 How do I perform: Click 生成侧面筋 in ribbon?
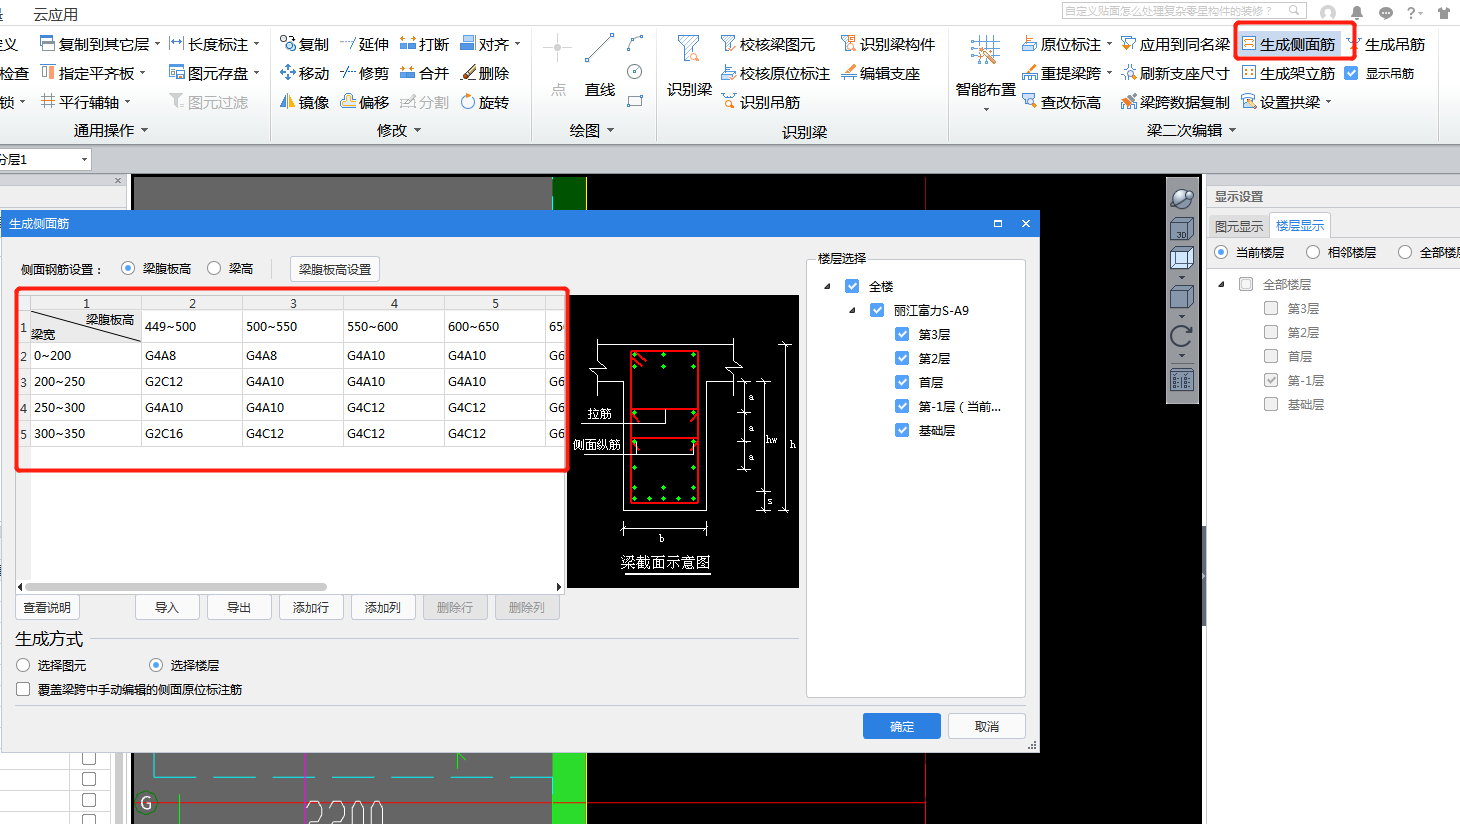pos(1288,44)
